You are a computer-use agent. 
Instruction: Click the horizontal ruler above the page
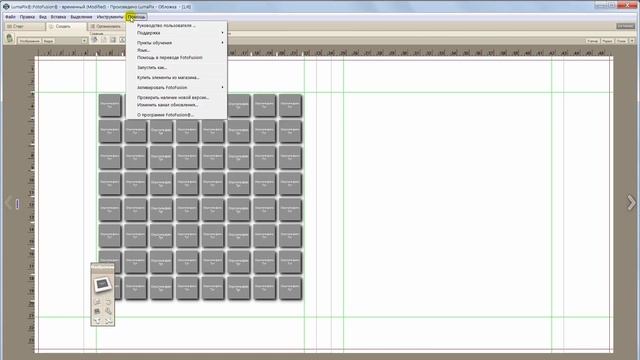[324, 53]
